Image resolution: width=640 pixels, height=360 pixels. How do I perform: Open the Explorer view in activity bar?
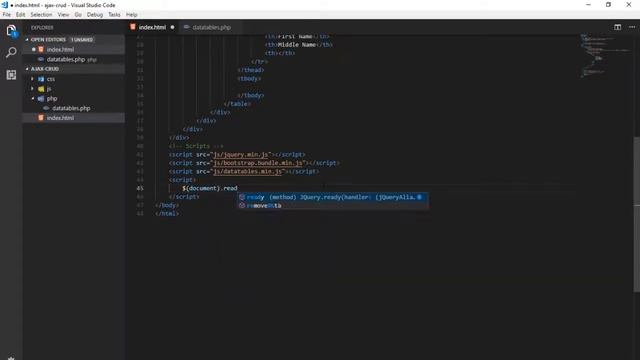(x=11, y=31)
